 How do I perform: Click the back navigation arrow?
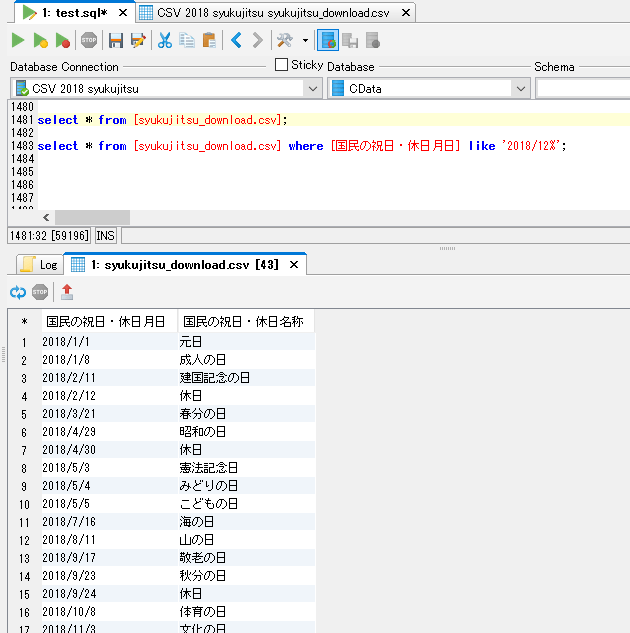tap(236, 40)
